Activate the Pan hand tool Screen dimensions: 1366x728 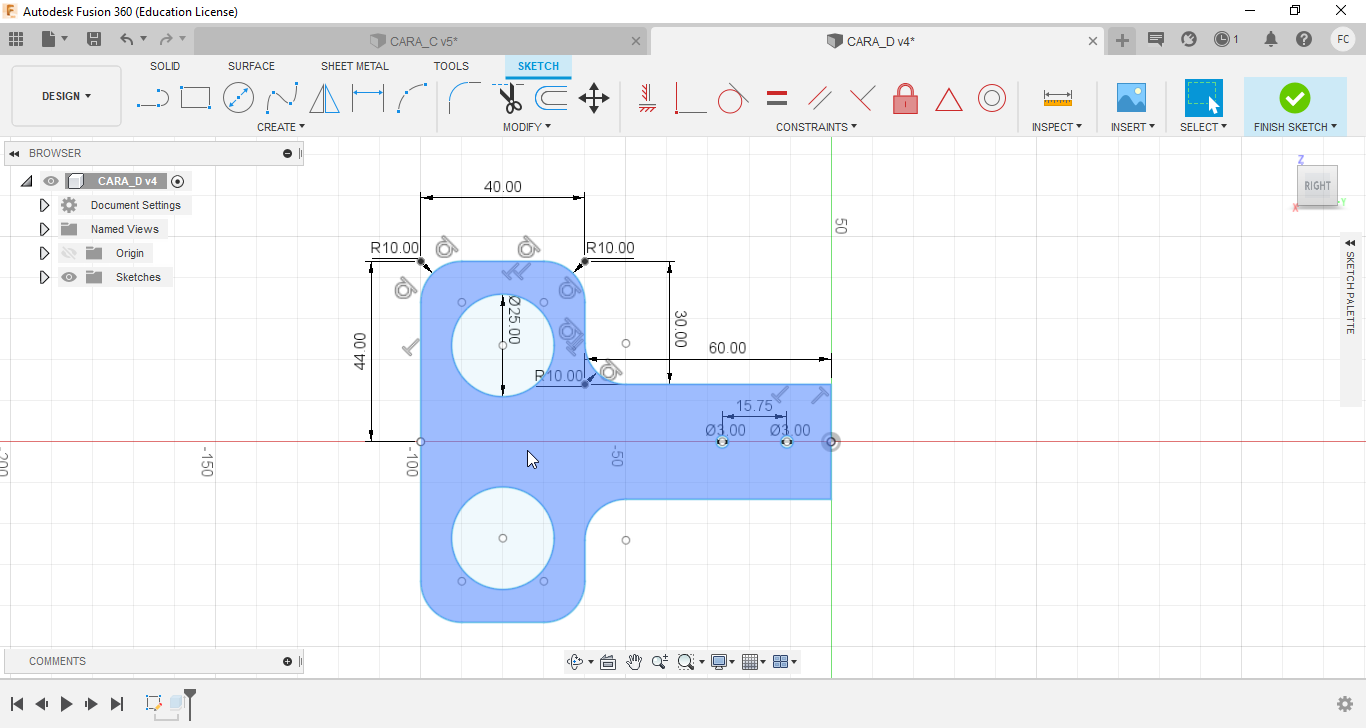[x=634, y=661]
